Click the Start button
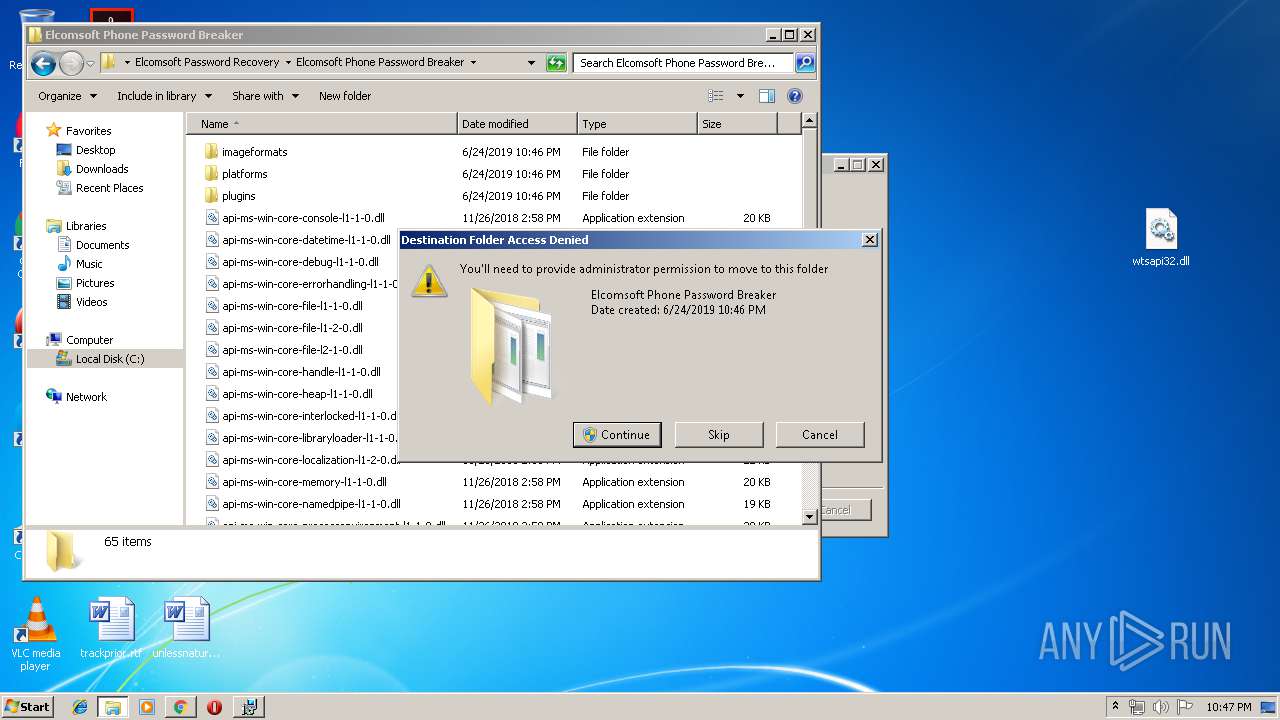Viewport: 1280px width, 720px height. [x=28, y=706]
